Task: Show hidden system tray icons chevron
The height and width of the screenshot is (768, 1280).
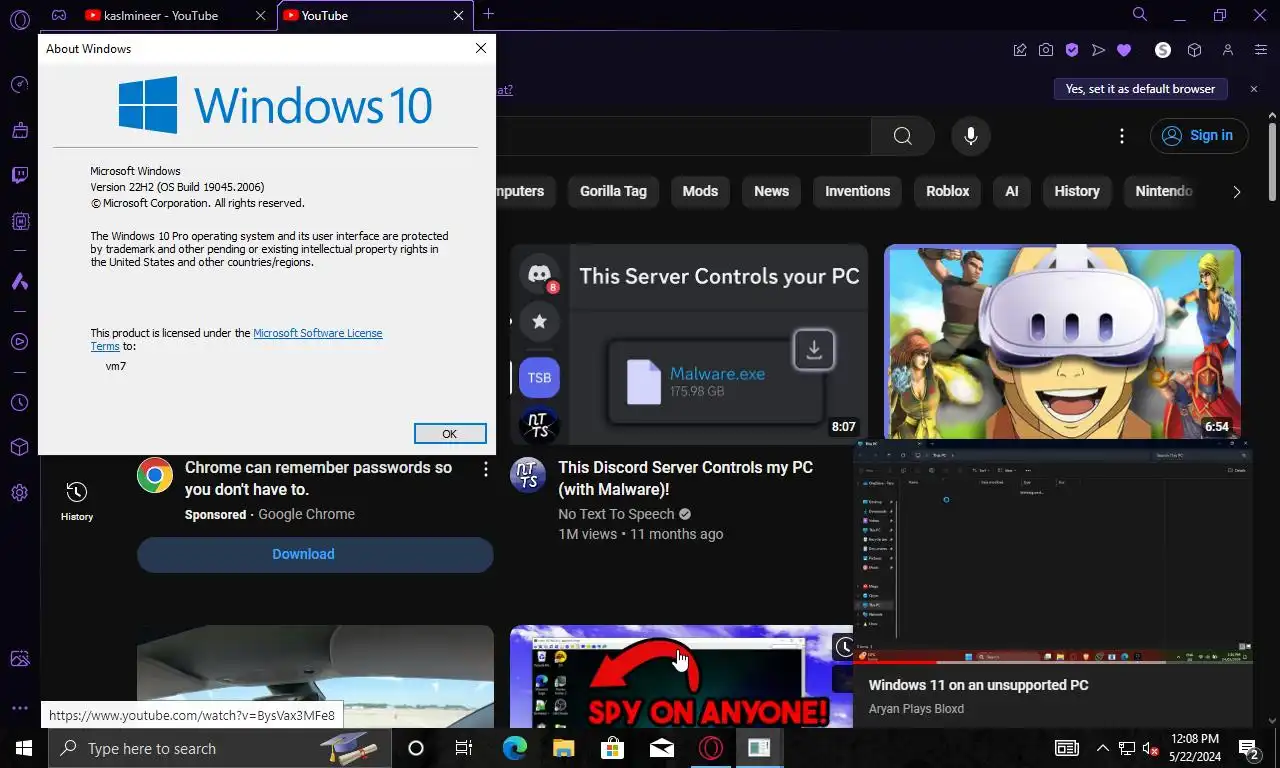Action: (x=1102, y=748)
